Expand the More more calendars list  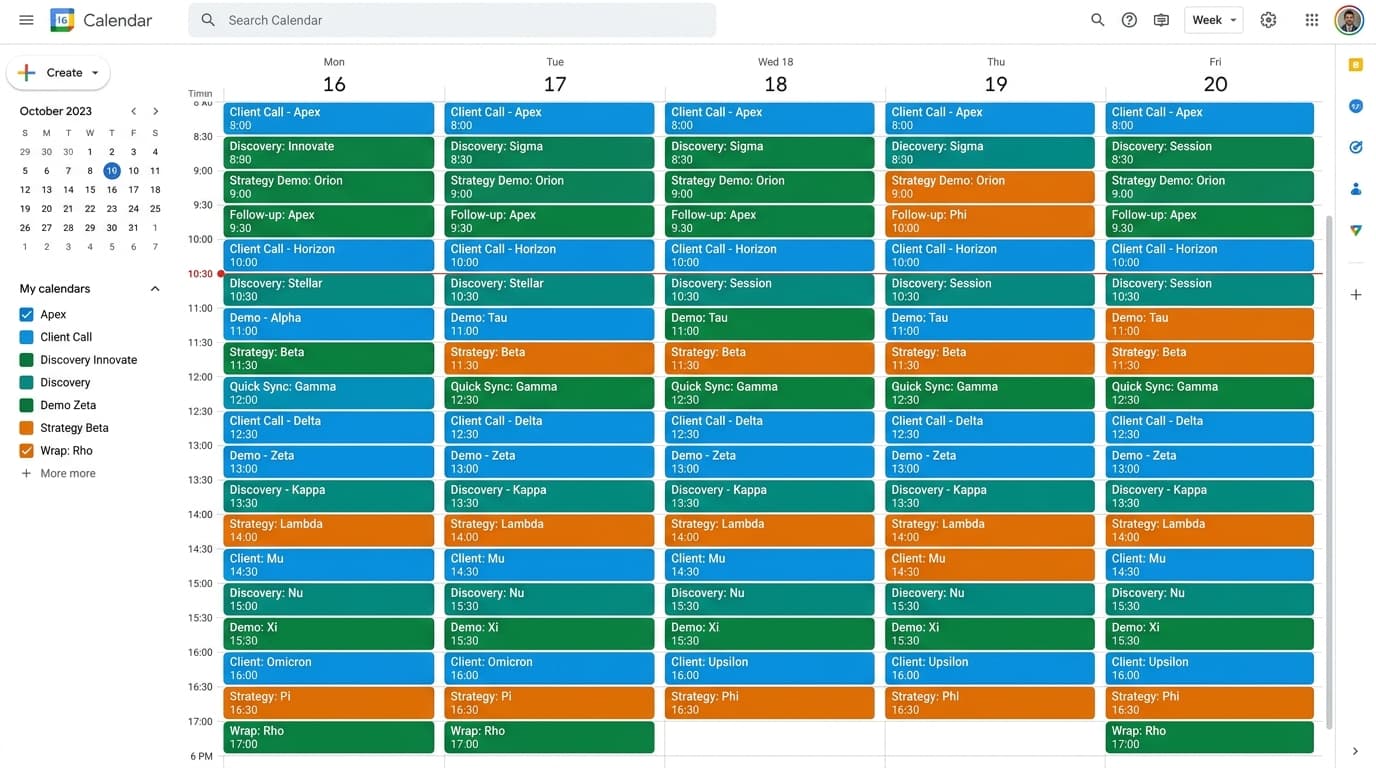click(58, 474)
